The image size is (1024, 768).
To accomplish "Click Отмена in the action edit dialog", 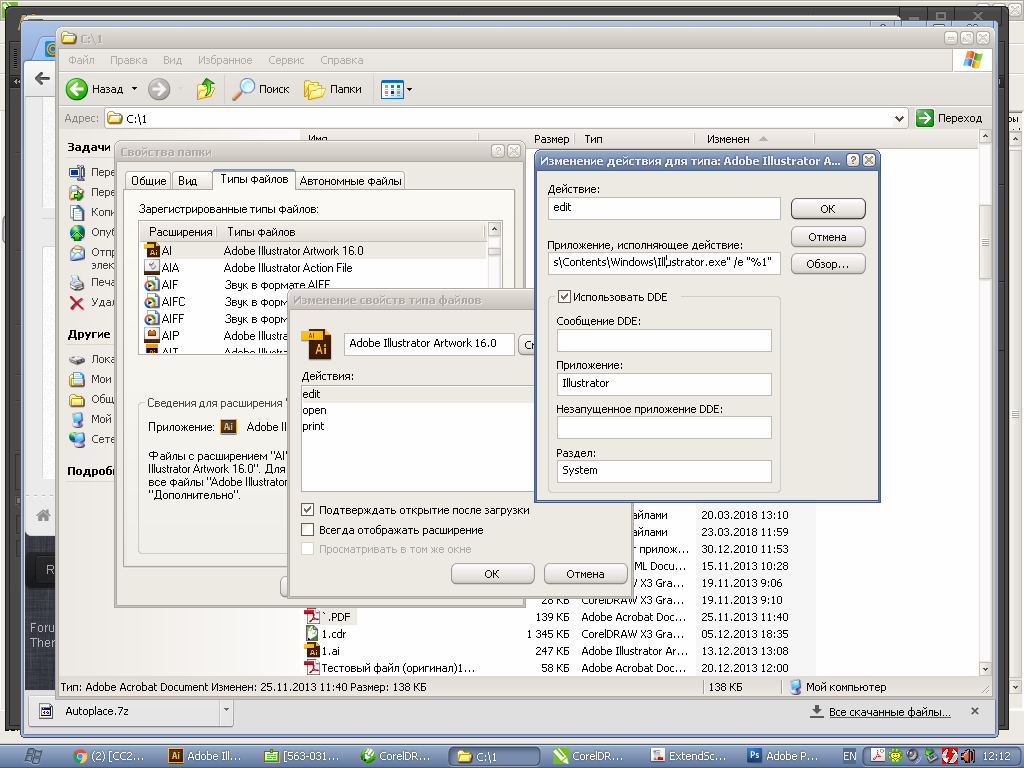I will tap(828, 236).
